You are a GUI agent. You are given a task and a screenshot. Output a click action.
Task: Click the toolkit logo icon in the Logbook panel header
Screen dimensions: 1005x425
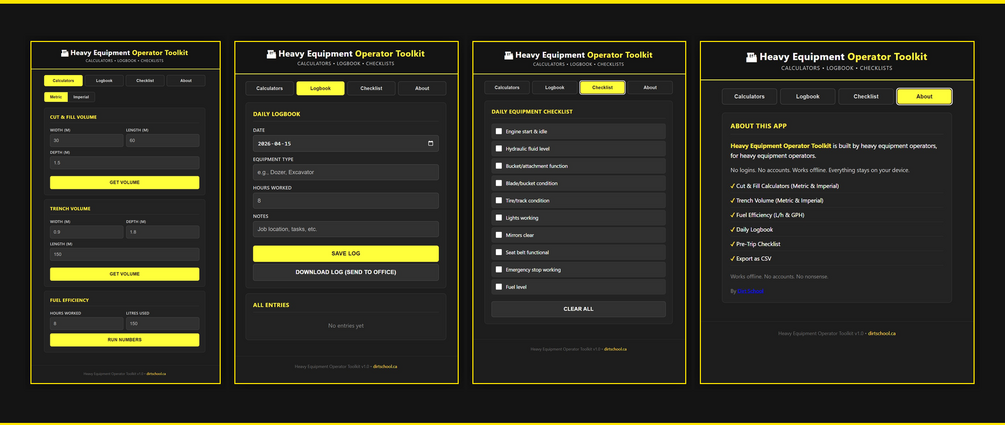(271, 54)
